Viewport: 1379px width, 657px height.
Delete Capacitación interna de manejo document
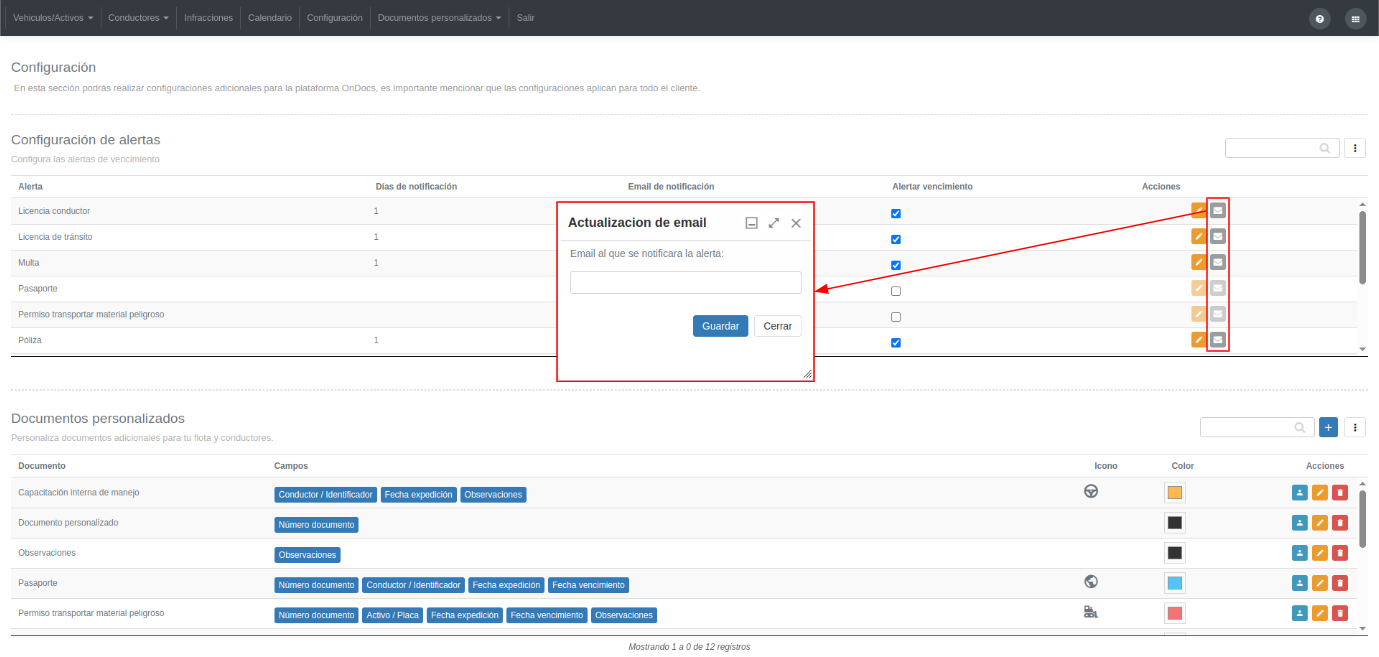(1340, 493)
